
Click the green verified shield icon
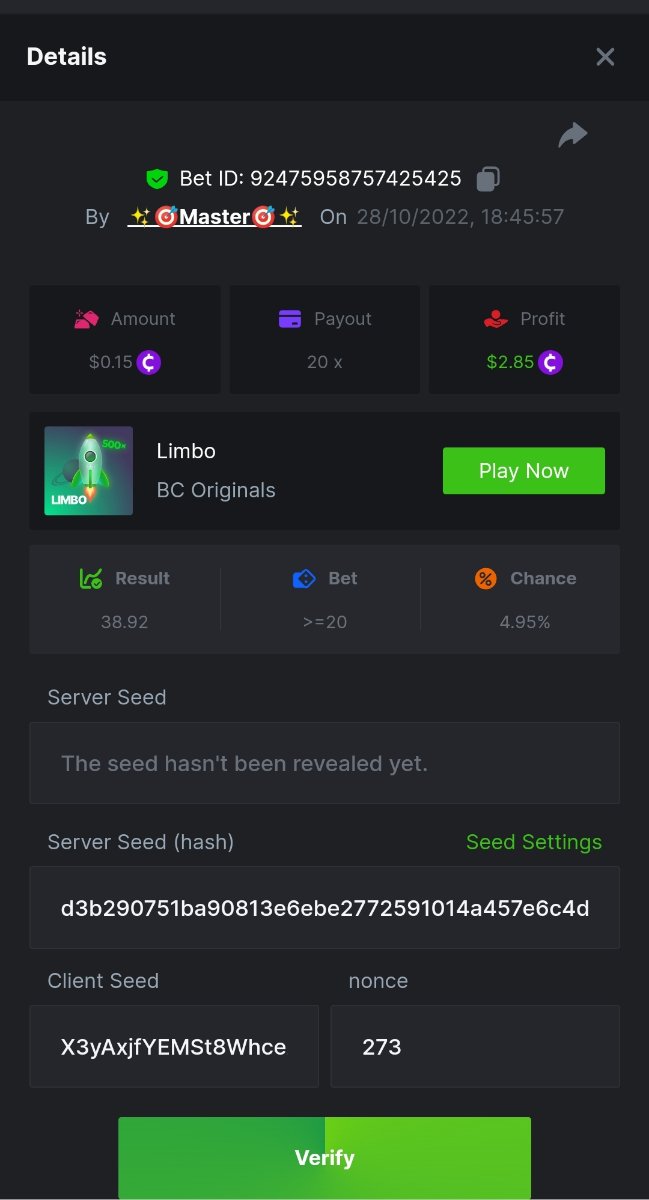click(156, 179)
